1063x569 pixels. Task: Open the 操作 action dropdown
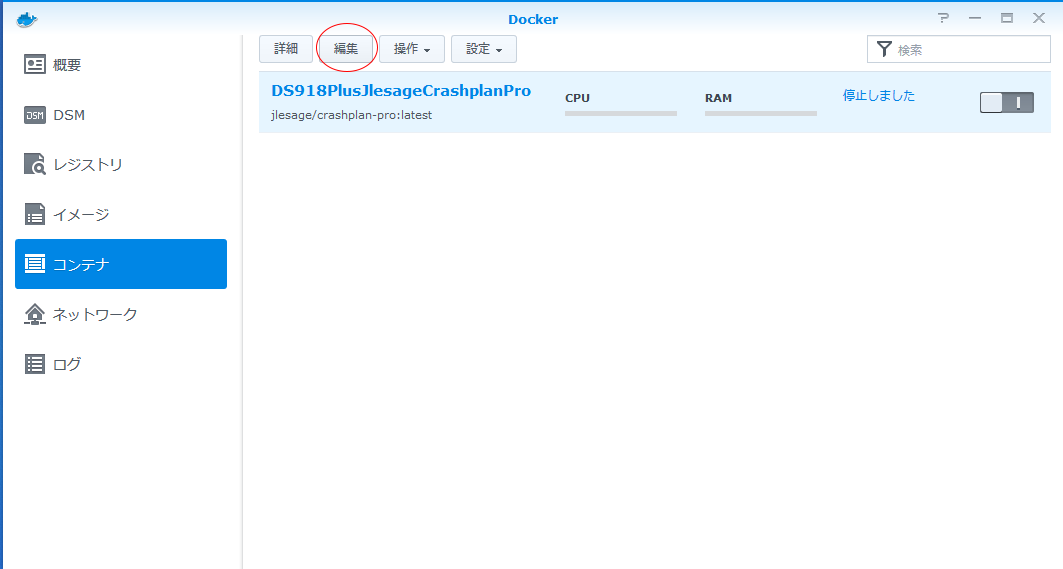(412, 49)
